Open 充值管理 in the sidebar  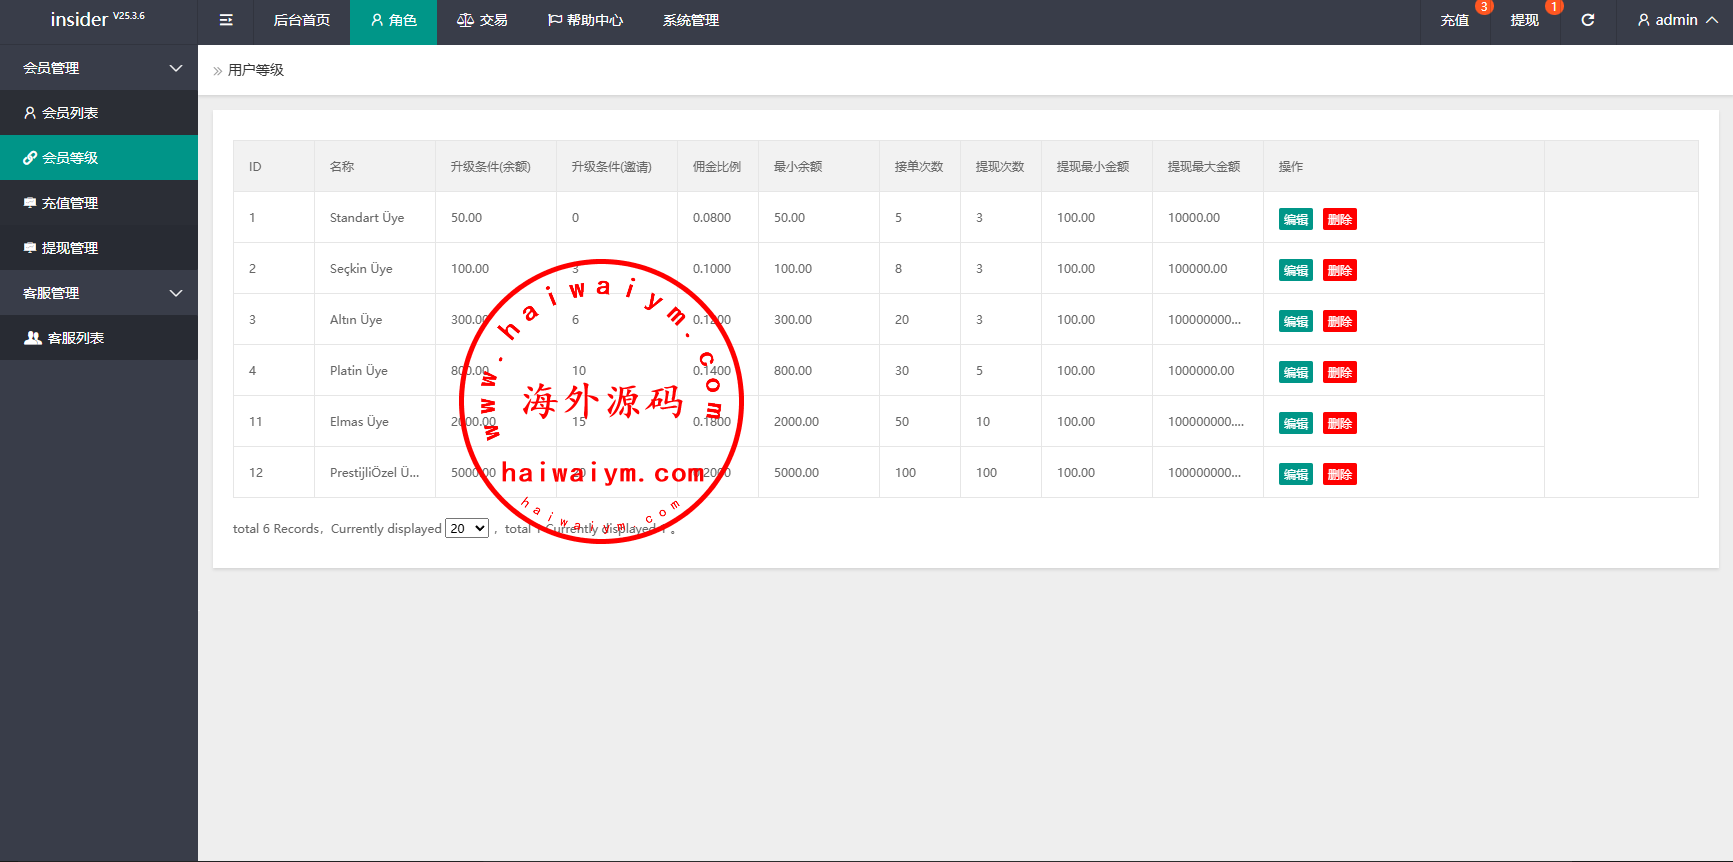(70, 203)
